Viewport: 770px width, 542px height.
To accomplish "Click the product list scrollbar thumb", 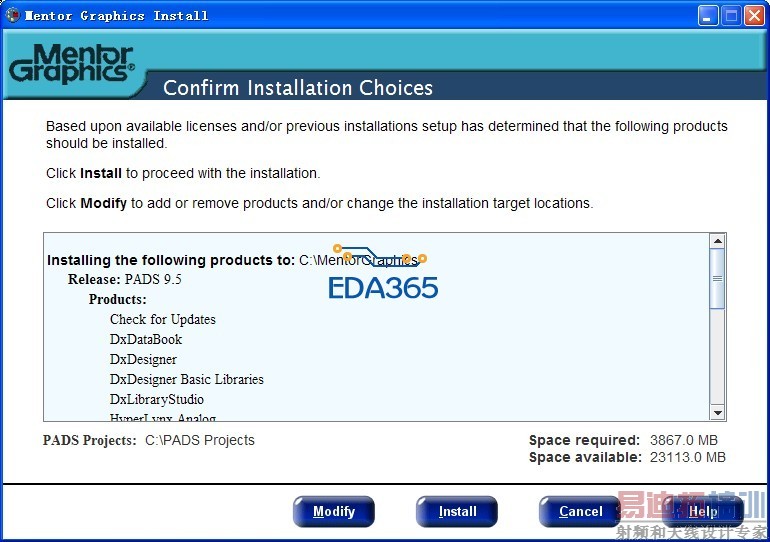I will (717, 278).
